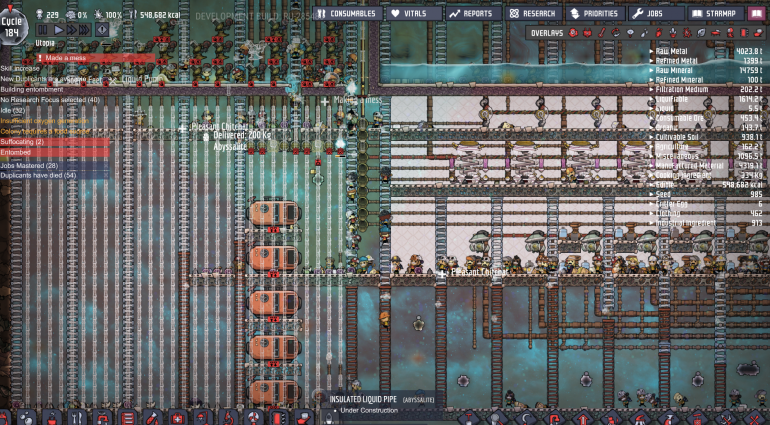
Task: Open the codex book icon
Action: 756,14
